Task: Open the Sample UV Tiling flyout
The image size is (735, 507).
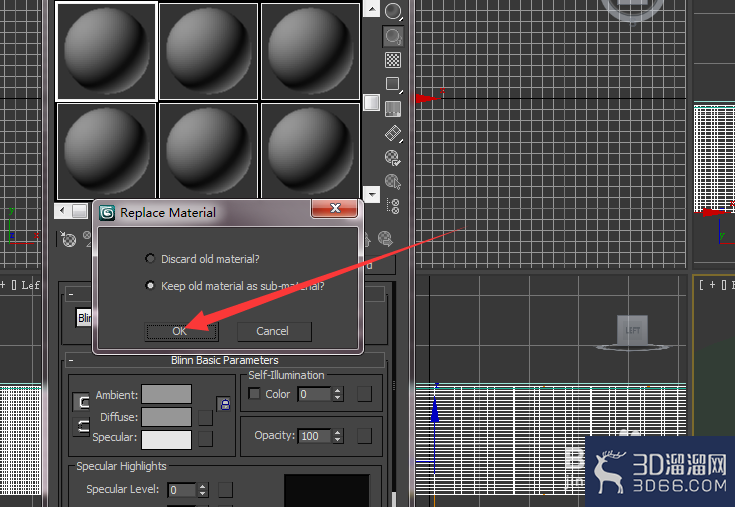Action: click(x=393, y=85)
